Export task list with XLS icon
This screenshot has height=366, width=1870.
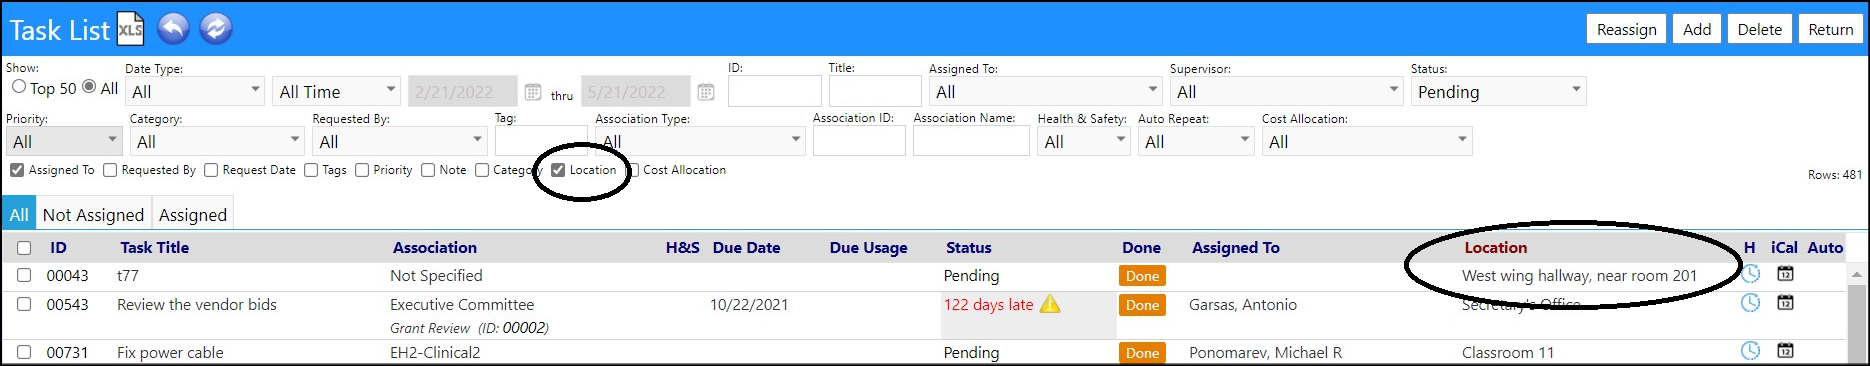(131, 29)
